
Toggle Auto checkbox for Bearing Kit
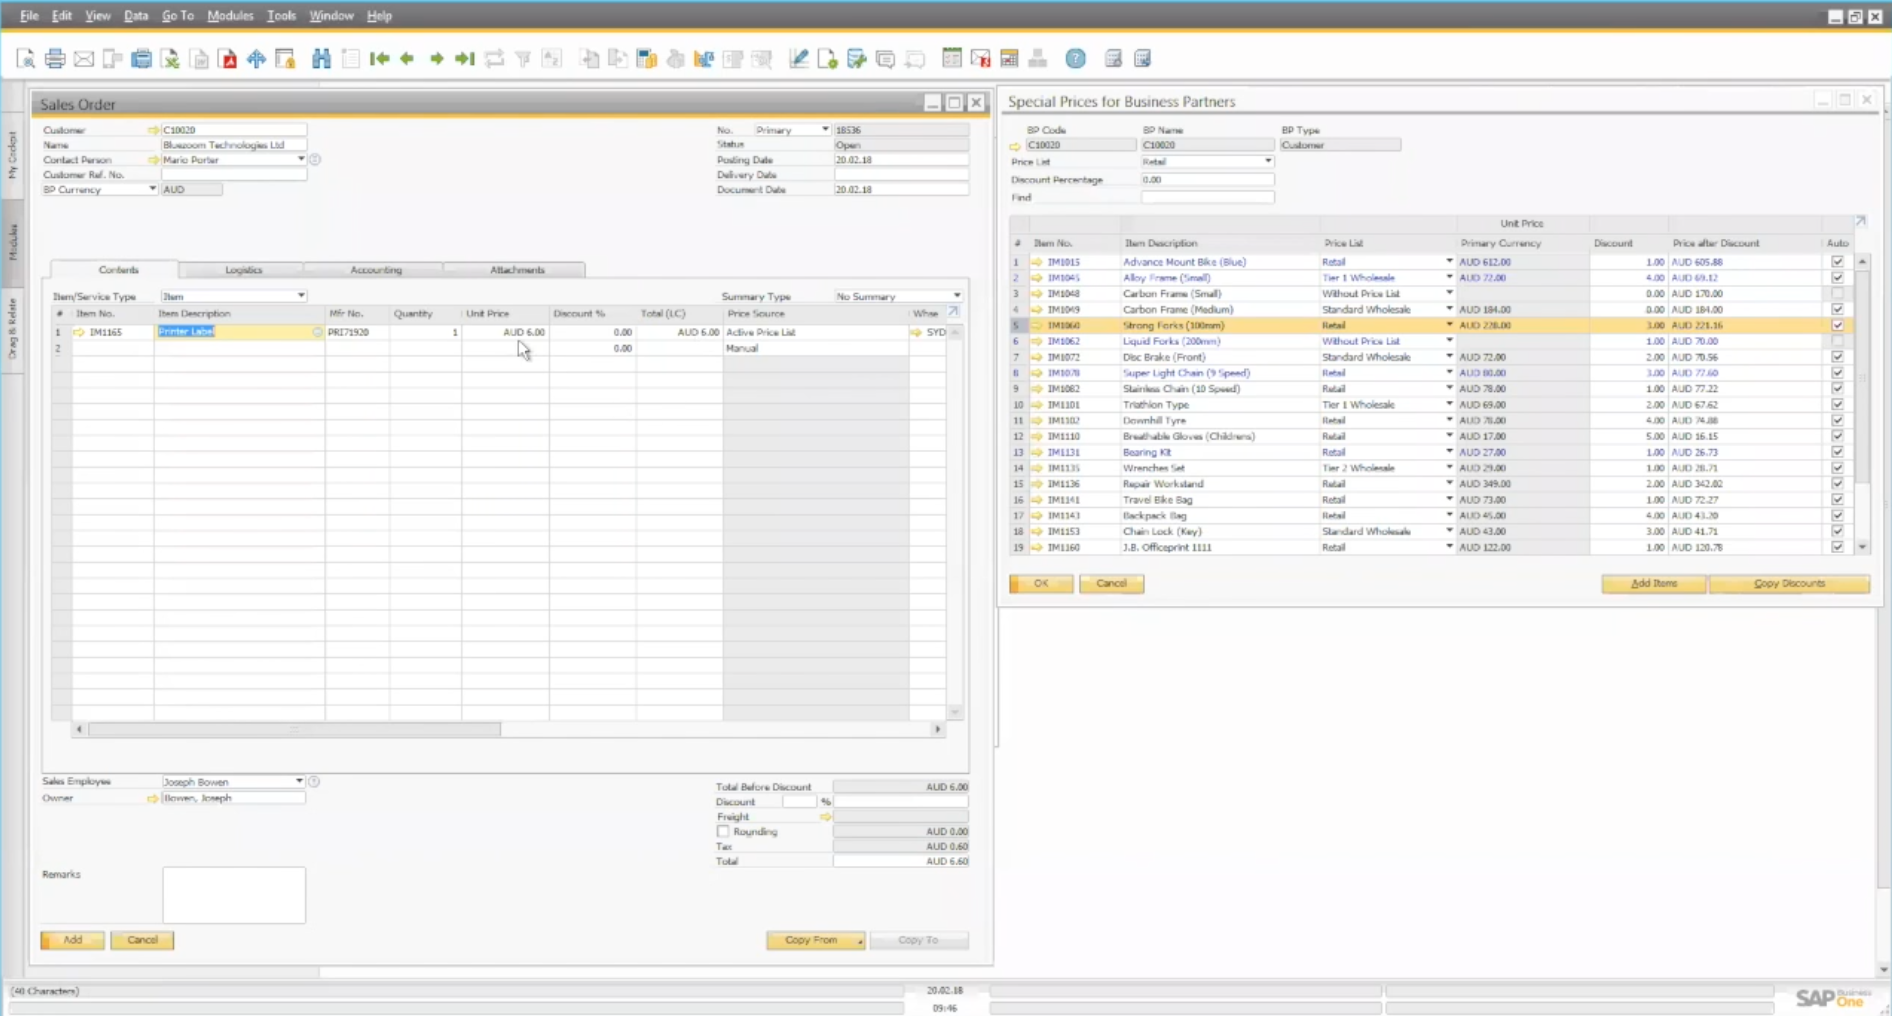pyautogui.click(x=1837, y=452)
